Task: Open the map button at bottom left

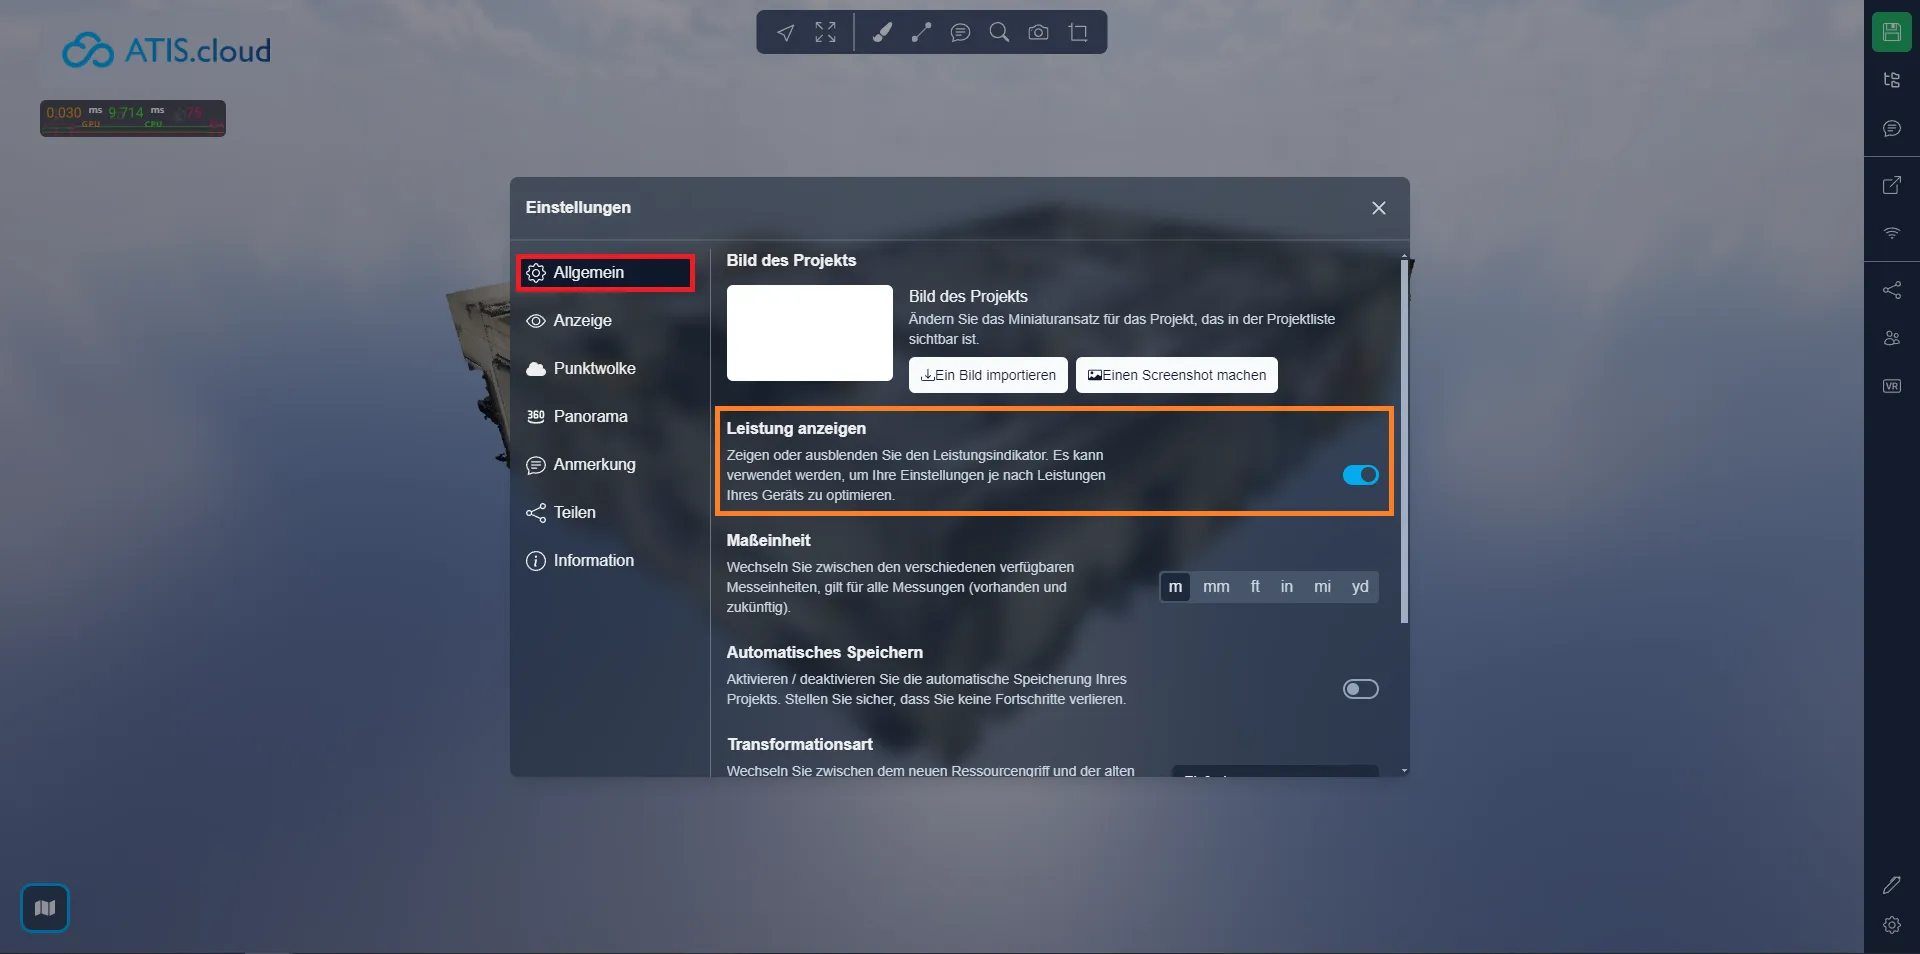Action: 45,908
